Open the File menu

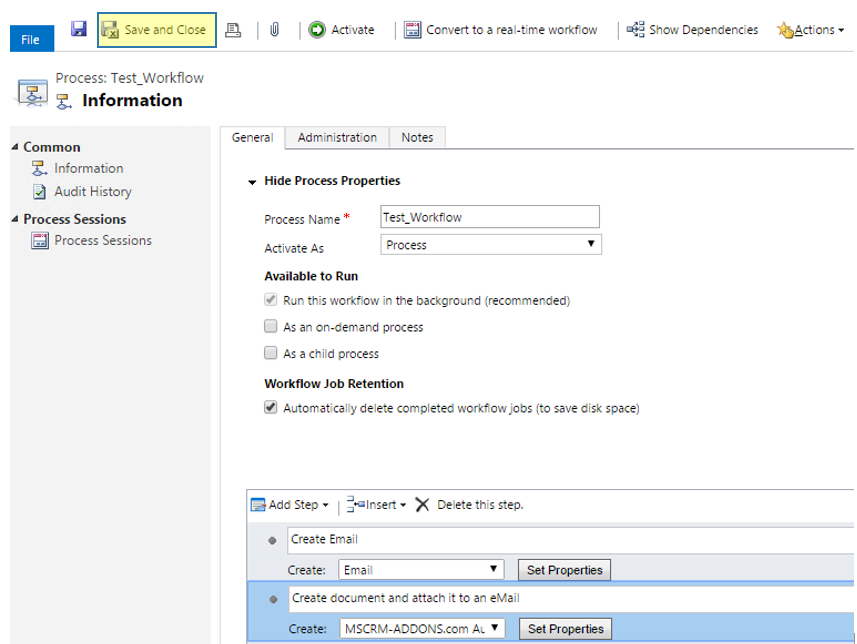click(x=31, y=38)
